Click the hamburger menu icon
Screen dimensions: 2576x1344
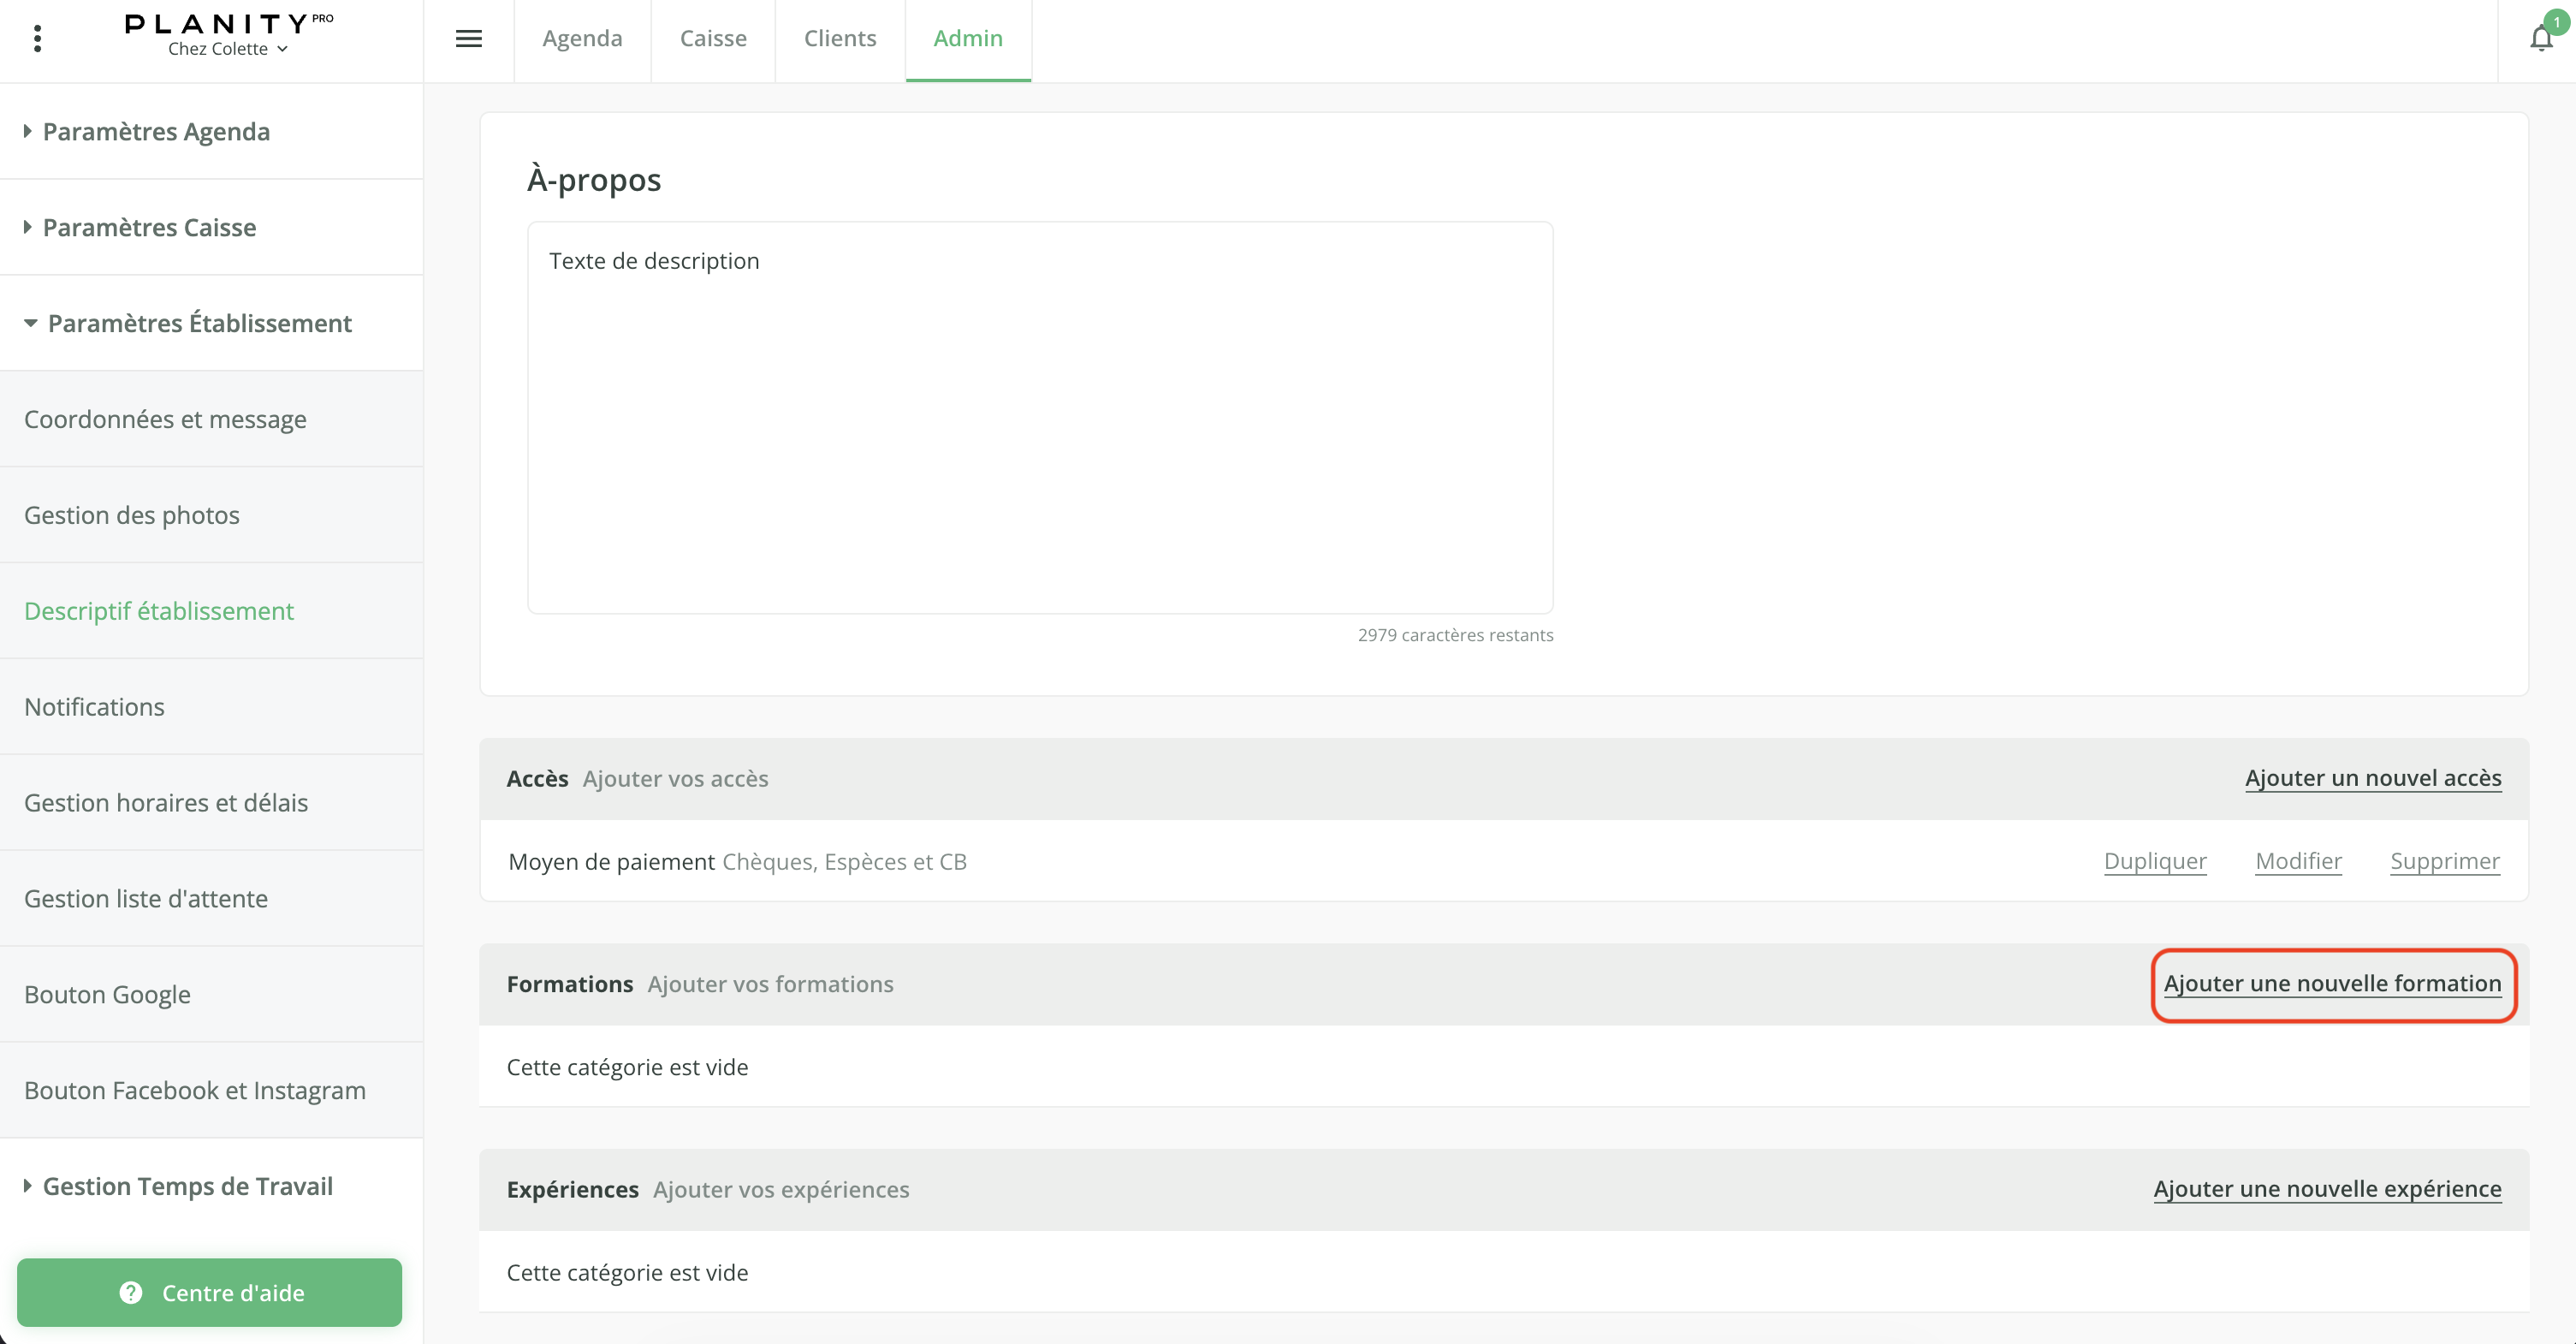pos(468,39)
